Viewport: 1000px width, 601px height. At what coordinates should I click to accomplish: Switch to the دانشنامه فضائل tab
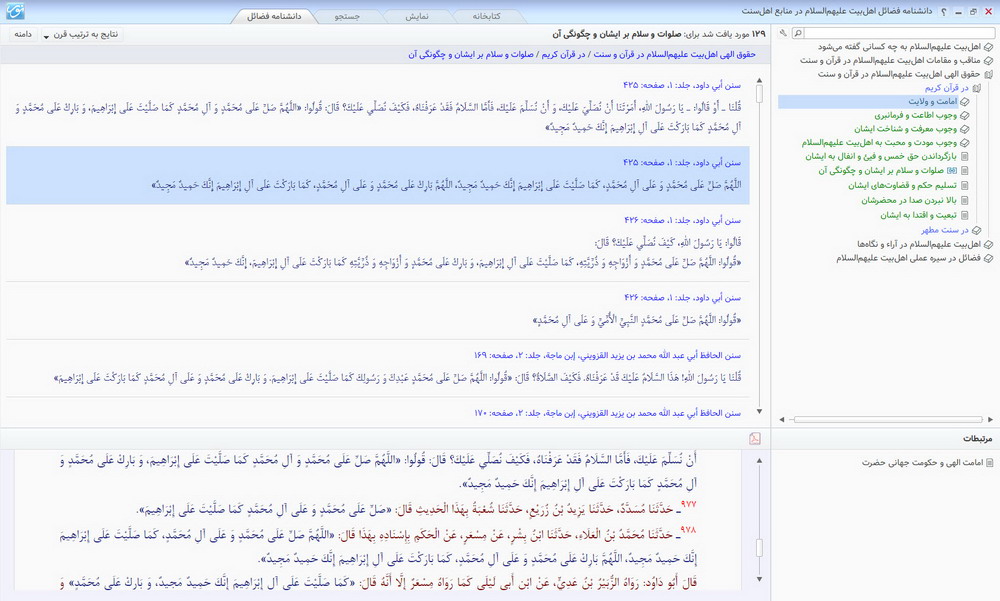(274, 16)
